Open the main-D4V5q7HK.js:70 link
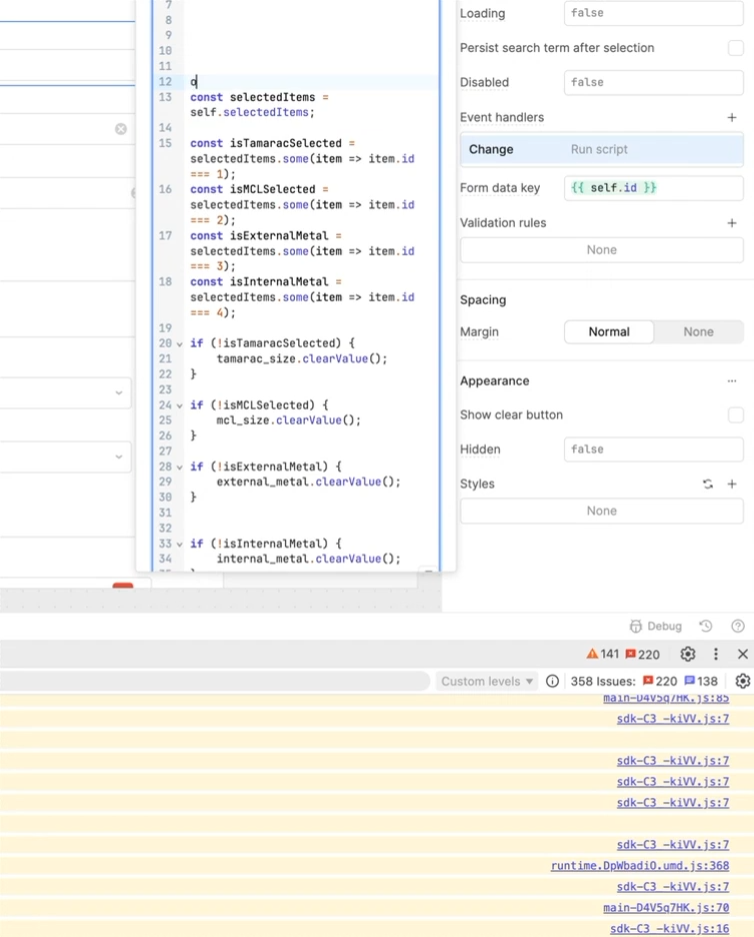 666,908
